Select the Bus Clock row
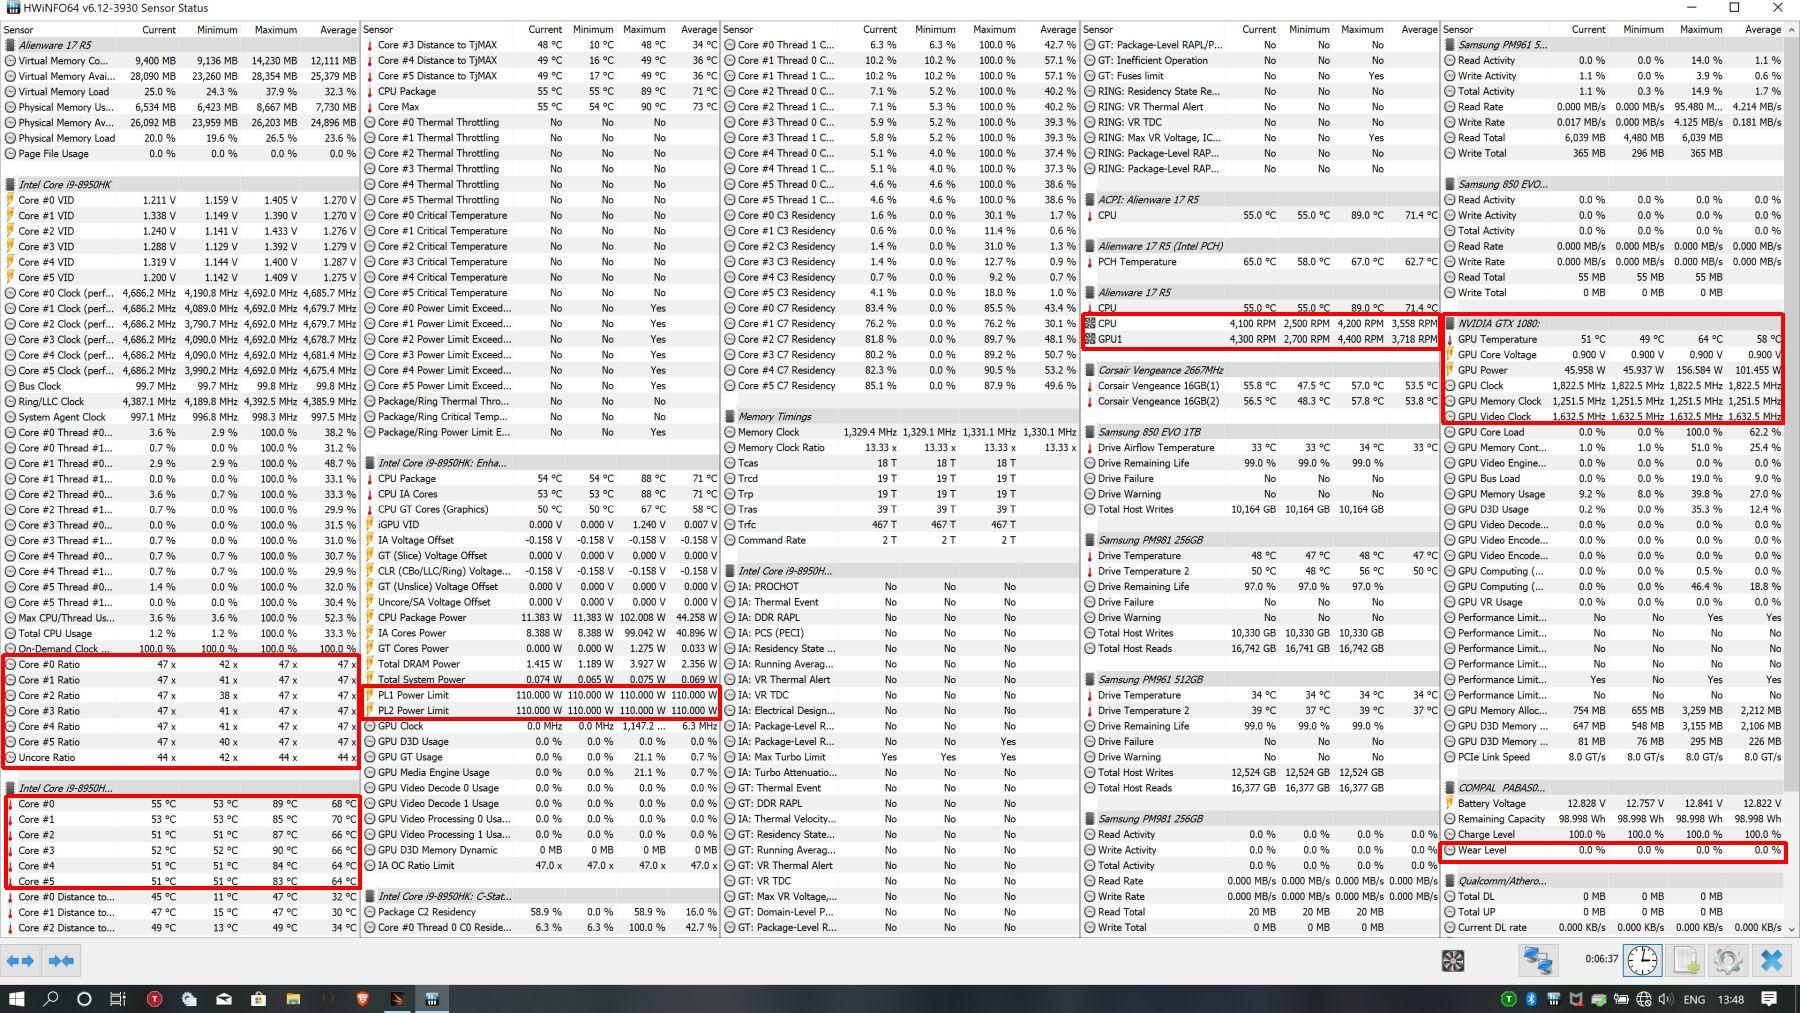 tap(180, 385)
